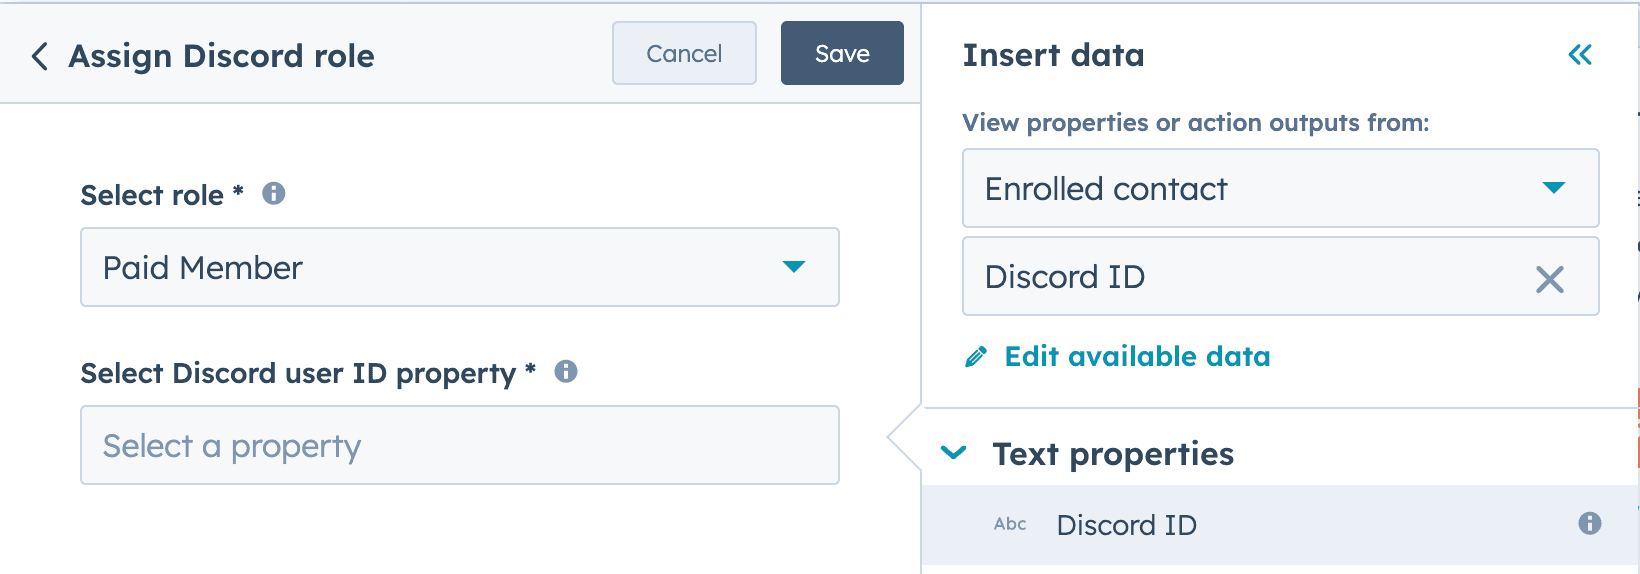Save the Discord role action
The width and height of the screenshot is (1640, 574).
pos(842,54)
